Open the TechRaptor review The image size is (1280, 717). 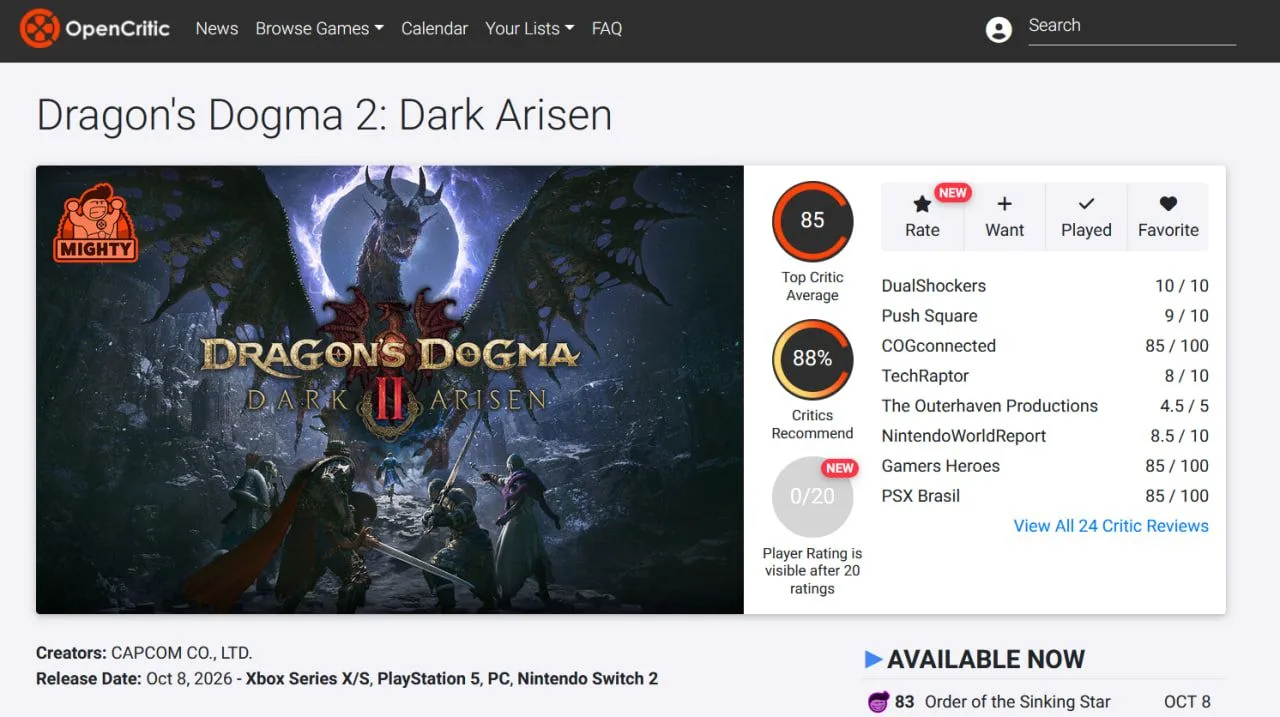[x=925, y=376]
